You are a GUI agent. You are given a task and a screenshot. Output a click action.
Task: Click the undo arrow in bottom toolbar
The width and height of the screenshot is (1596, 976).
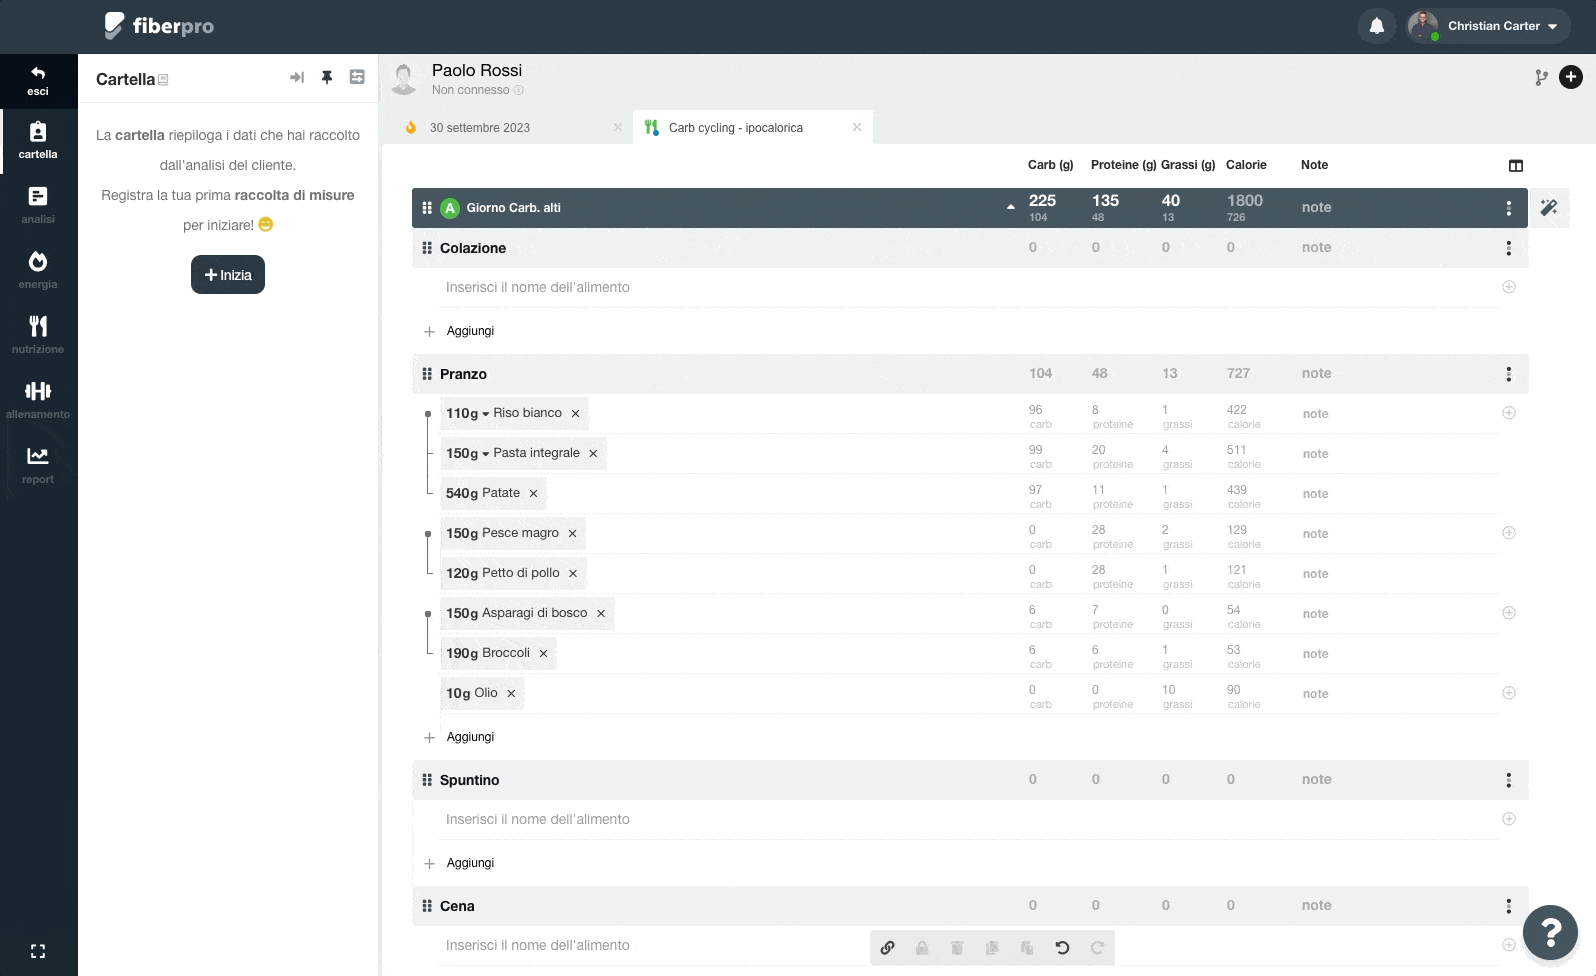pos(1062,947)
